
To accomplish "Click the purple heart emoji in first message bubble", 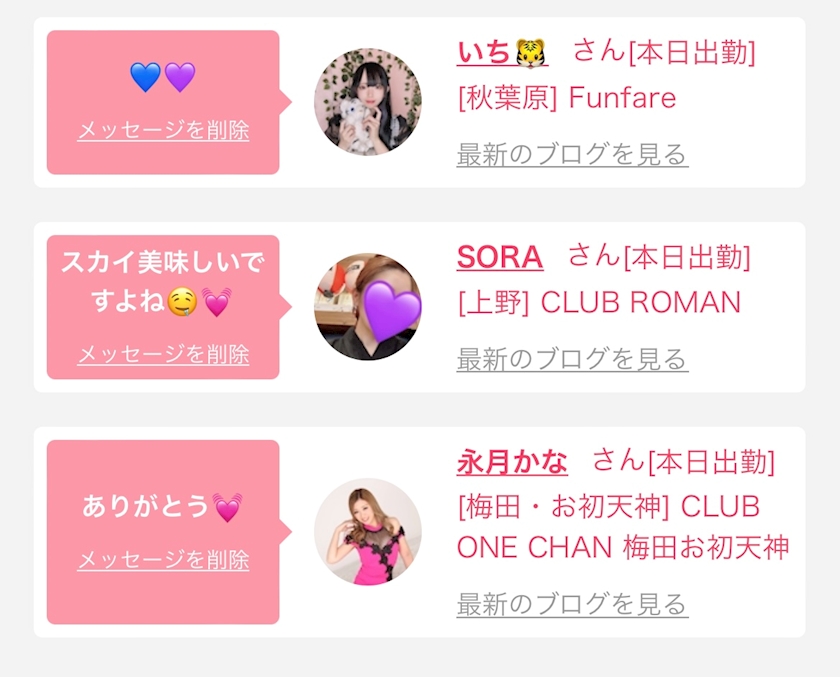I will coord(180,77).
